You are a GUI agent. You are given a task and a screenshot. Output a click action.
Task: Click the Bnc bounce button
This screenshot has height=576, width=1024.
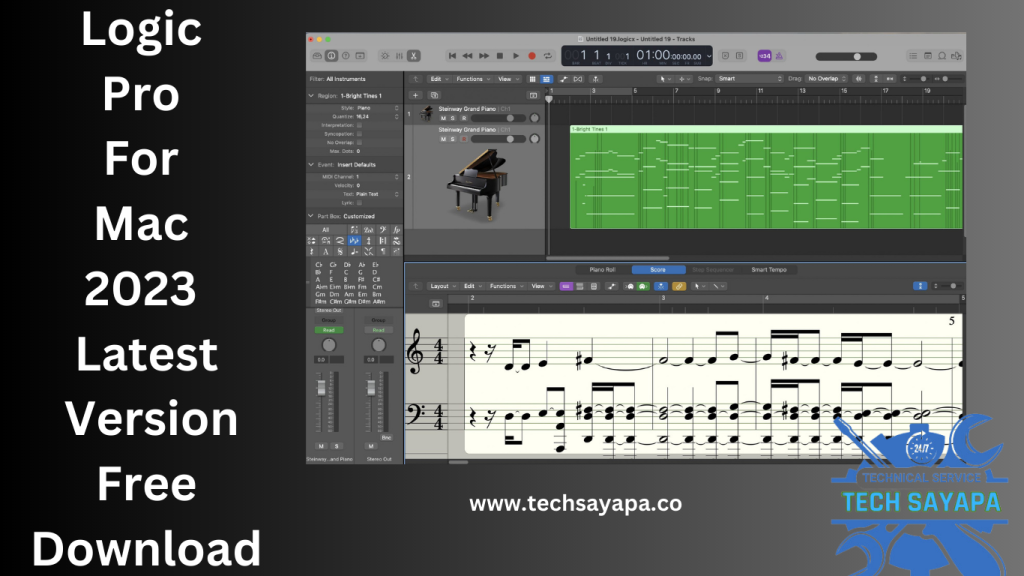386,438
